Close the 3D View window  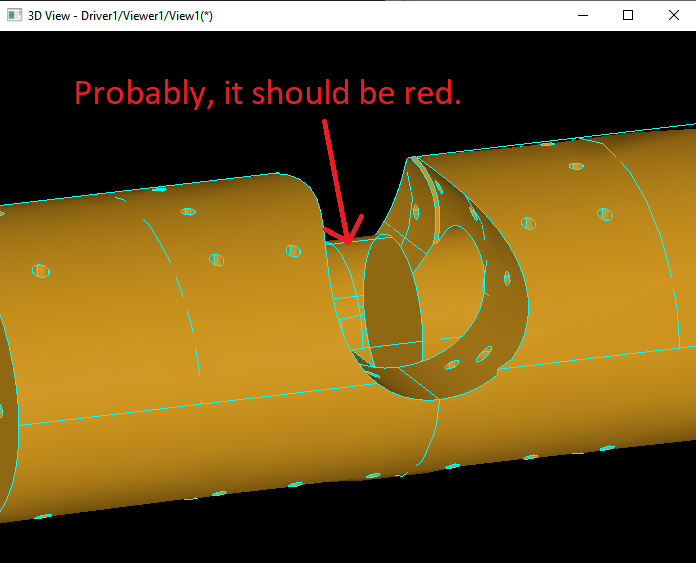pos(673,15)
